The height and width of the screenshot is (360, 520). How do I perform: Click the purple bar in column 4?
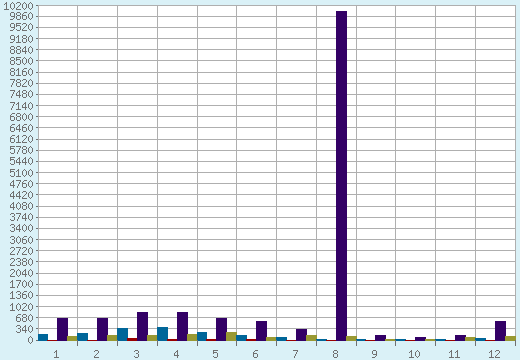pyautogui.click(x=182, y=326)
